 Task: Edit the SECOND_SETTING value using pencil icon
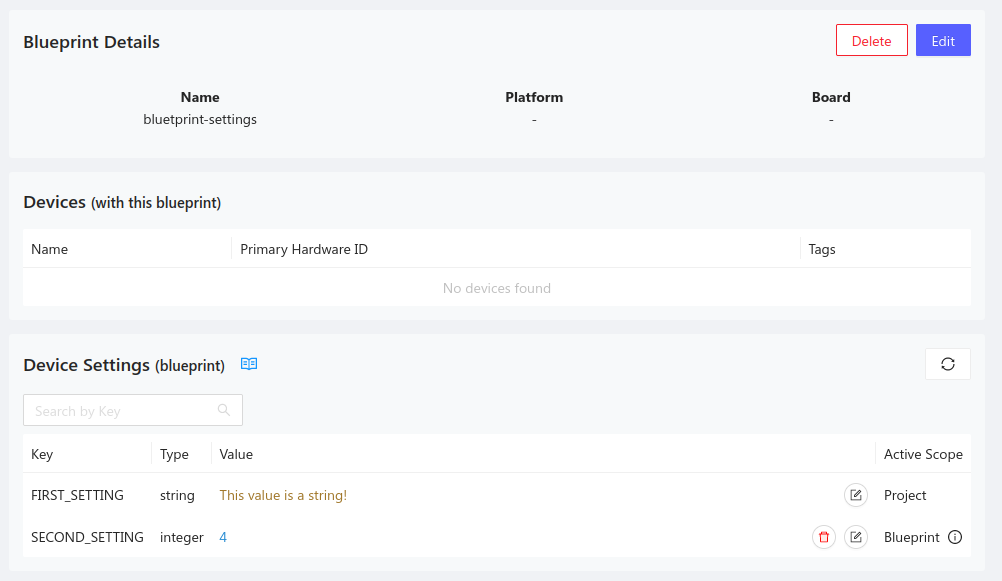click(856, 537)
